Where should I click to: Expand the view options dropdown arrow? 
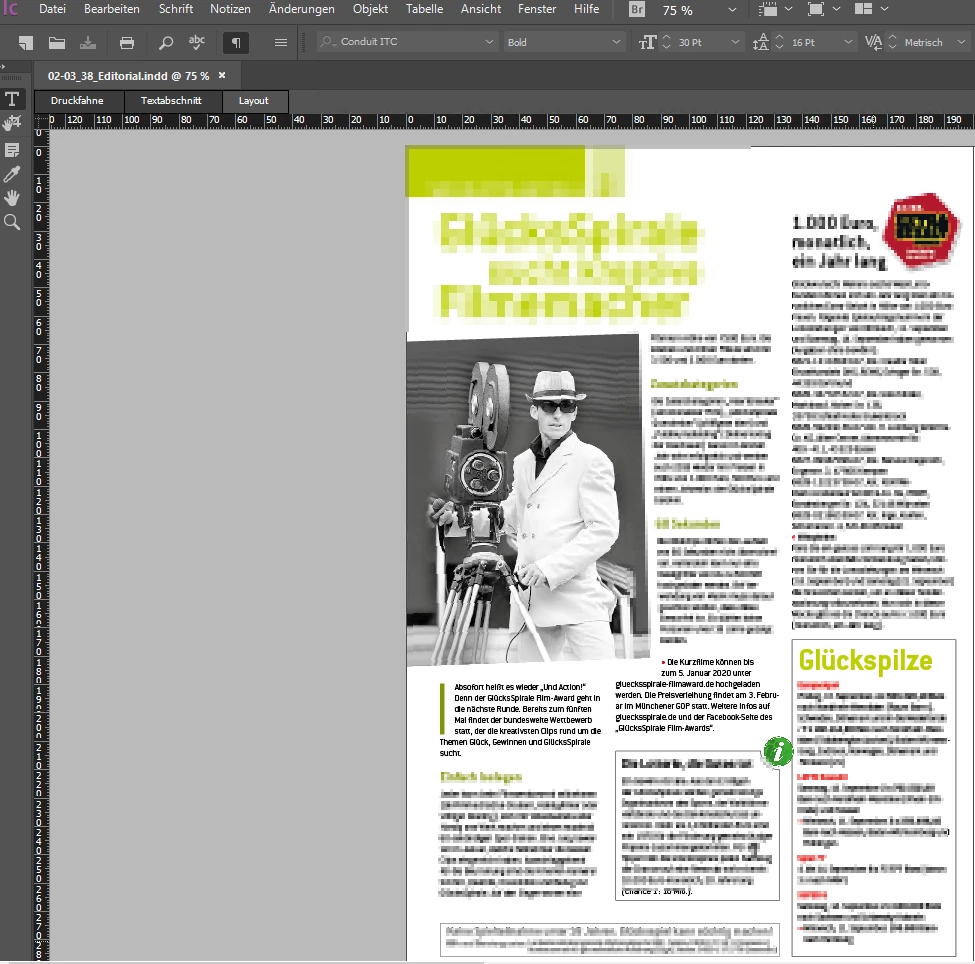point(788,9)
